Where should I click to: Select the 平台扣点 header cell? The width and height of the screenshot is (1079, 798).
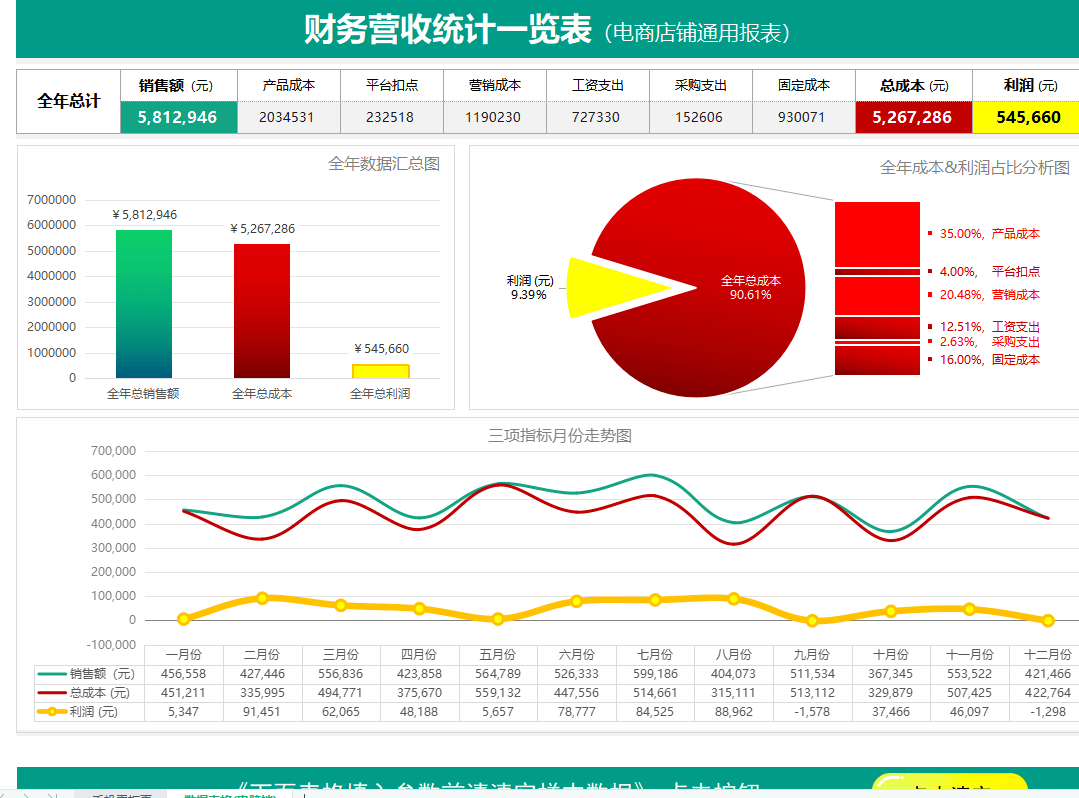pyautogui.click(x=392, y=85)
